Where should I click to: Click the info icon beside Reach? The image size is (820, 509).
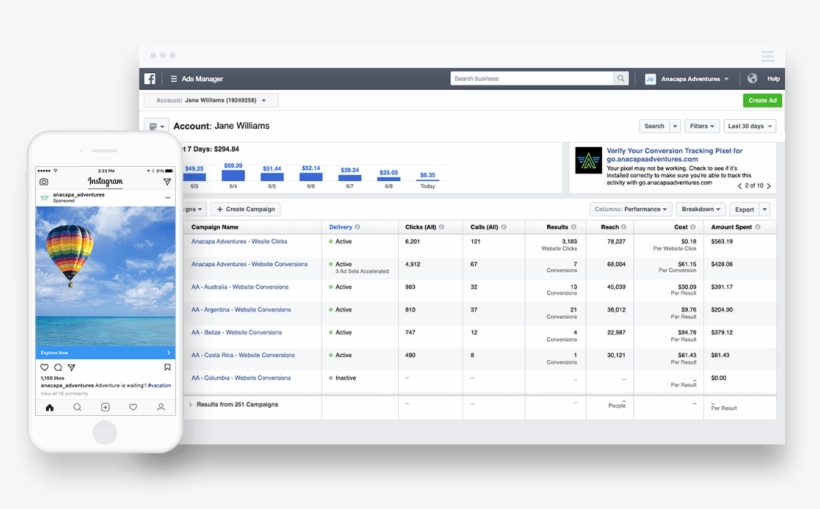[623, 227]
